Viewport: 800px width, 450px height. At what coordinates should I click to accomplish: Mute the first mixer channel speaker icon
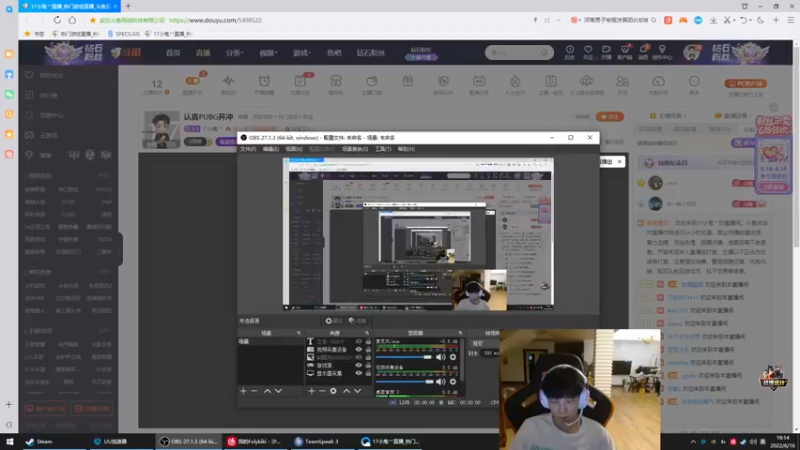tap(441, 357)
